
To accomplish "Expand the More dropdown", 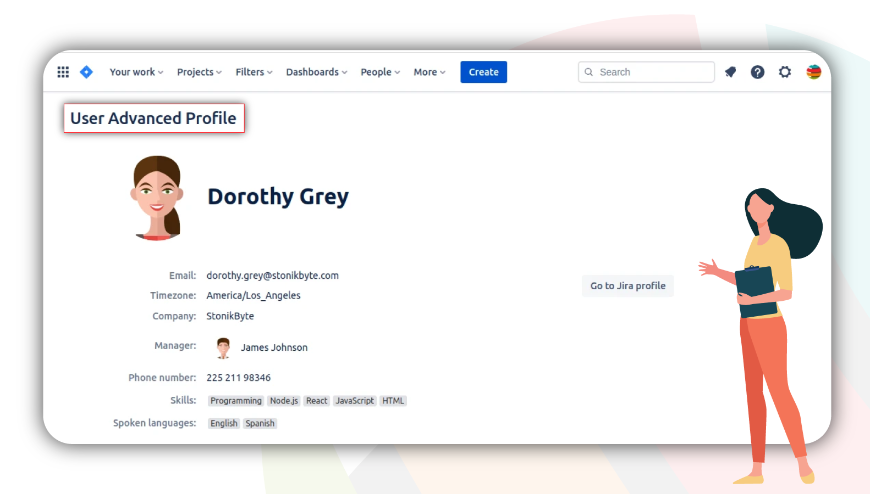I will point(429,72).
